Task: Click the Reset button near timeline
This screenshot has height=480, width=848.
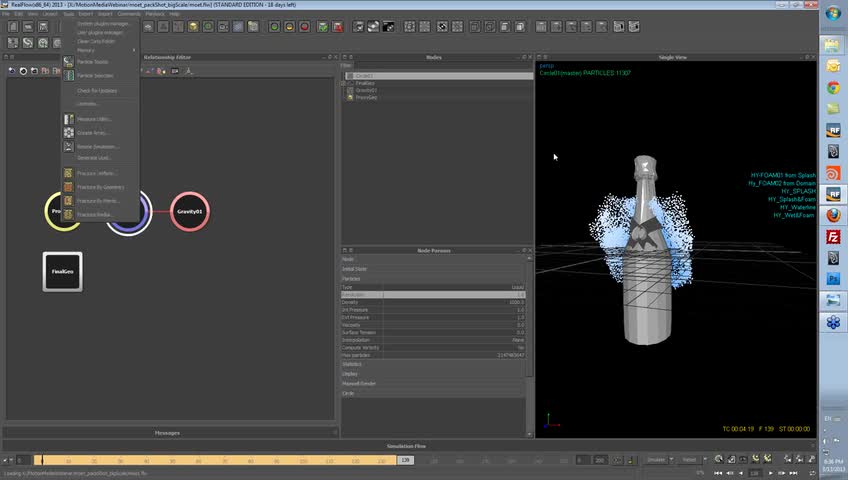Action: (689, 460)
